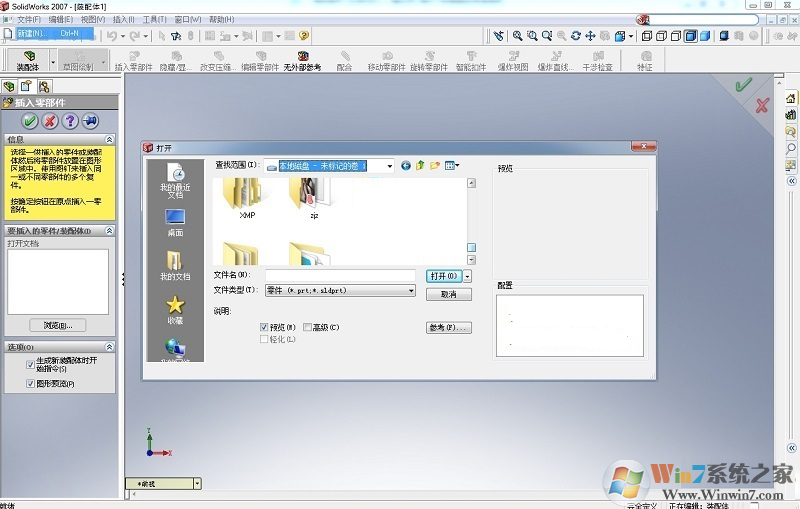The image size is (800, 509).
Task: Collapse 要插入的零件/装配体 section
Action: tap(109, 231)
